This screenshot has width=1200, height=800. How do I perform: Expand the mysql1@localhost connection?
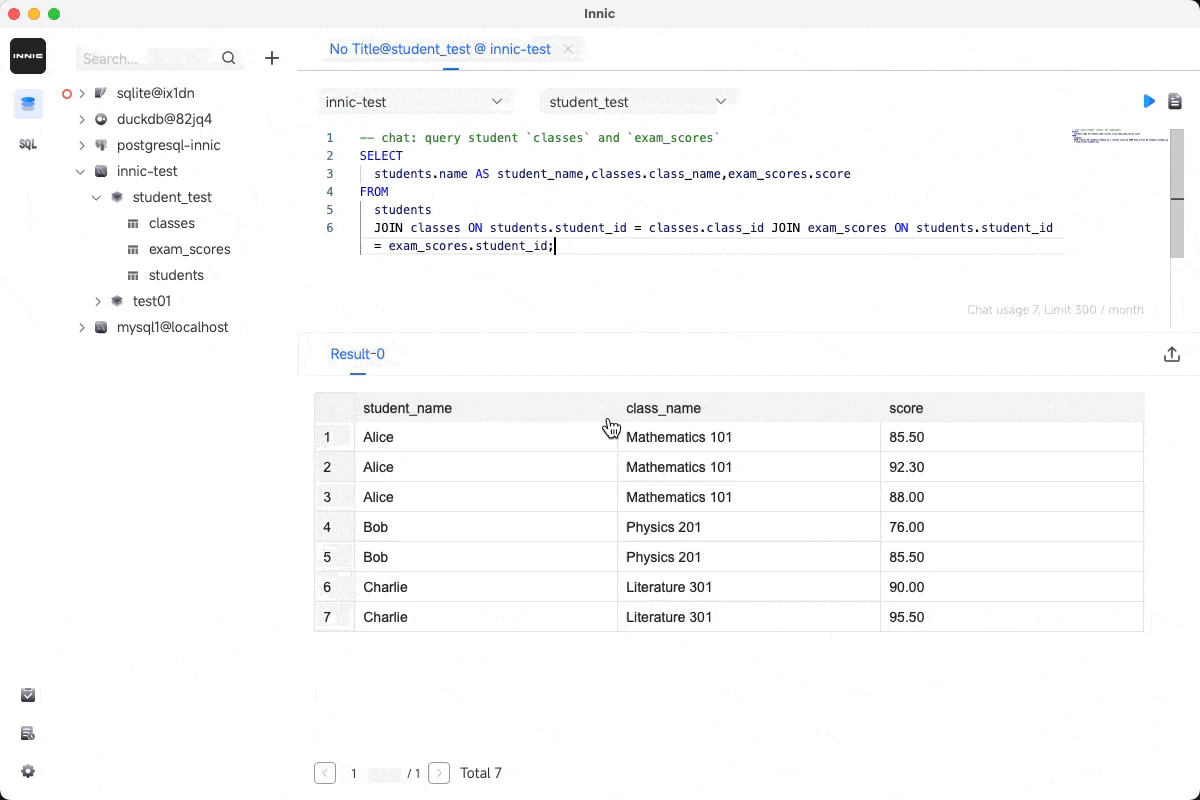[x=81, y=327]
